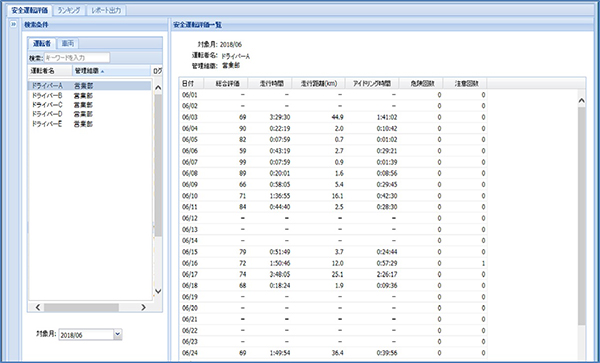600x363 pixels.
Task: Click driver list scroll left arrow
Action: 38,307
